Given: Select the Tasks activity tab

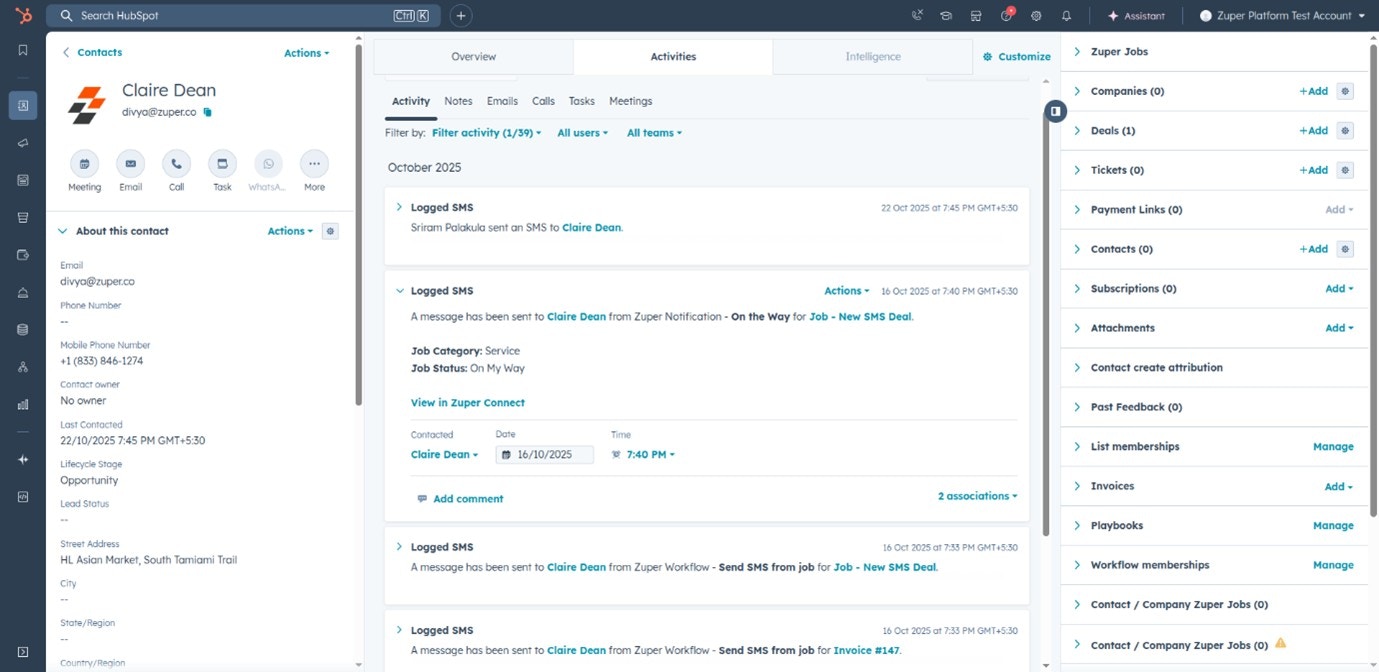Looking at the screenshot, I should [x=582, y=101].
